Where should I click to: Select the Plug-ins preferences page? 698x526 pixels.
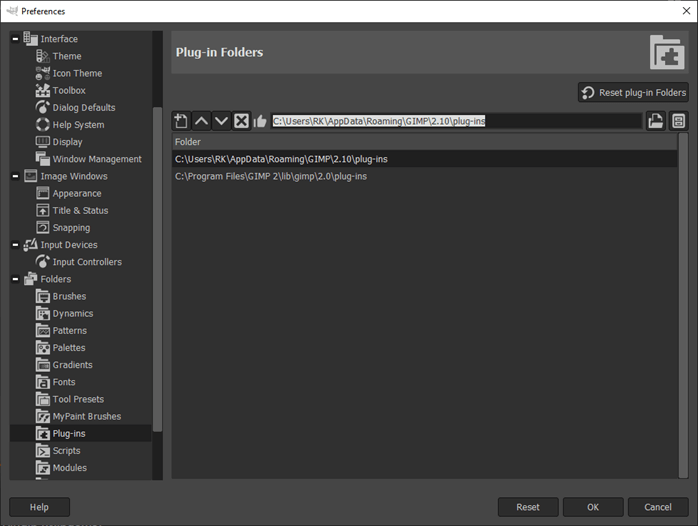pyautogui.click(x=80, y=433)
